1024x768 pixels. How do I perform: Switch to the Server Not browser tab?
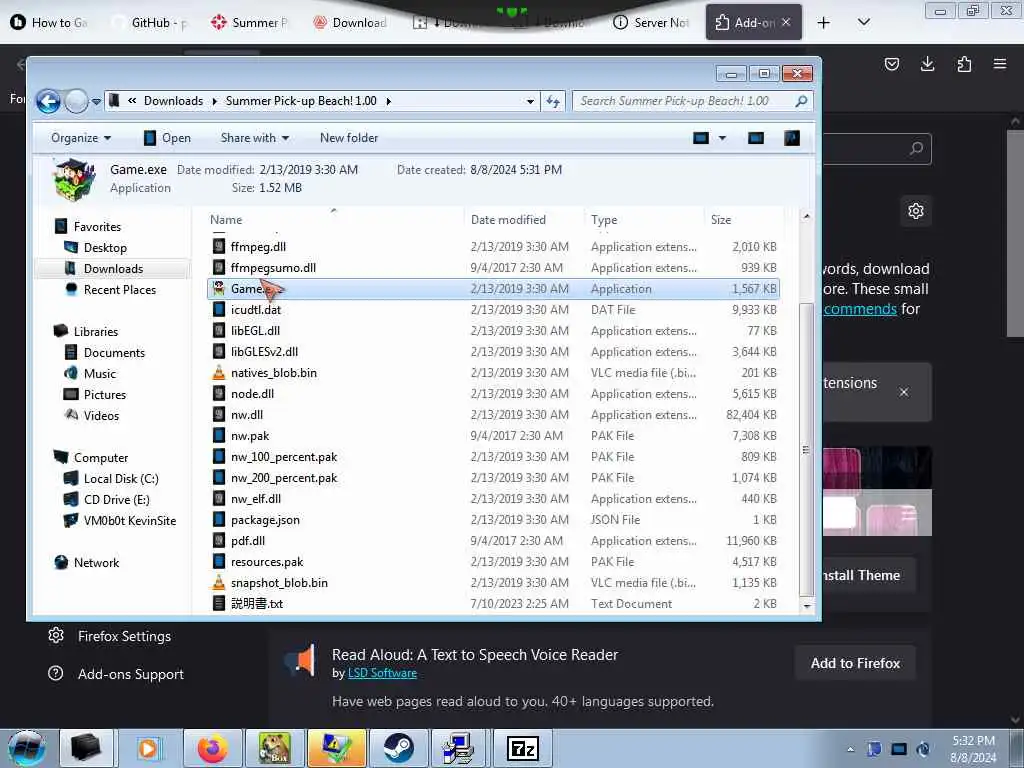coord(651,23)
